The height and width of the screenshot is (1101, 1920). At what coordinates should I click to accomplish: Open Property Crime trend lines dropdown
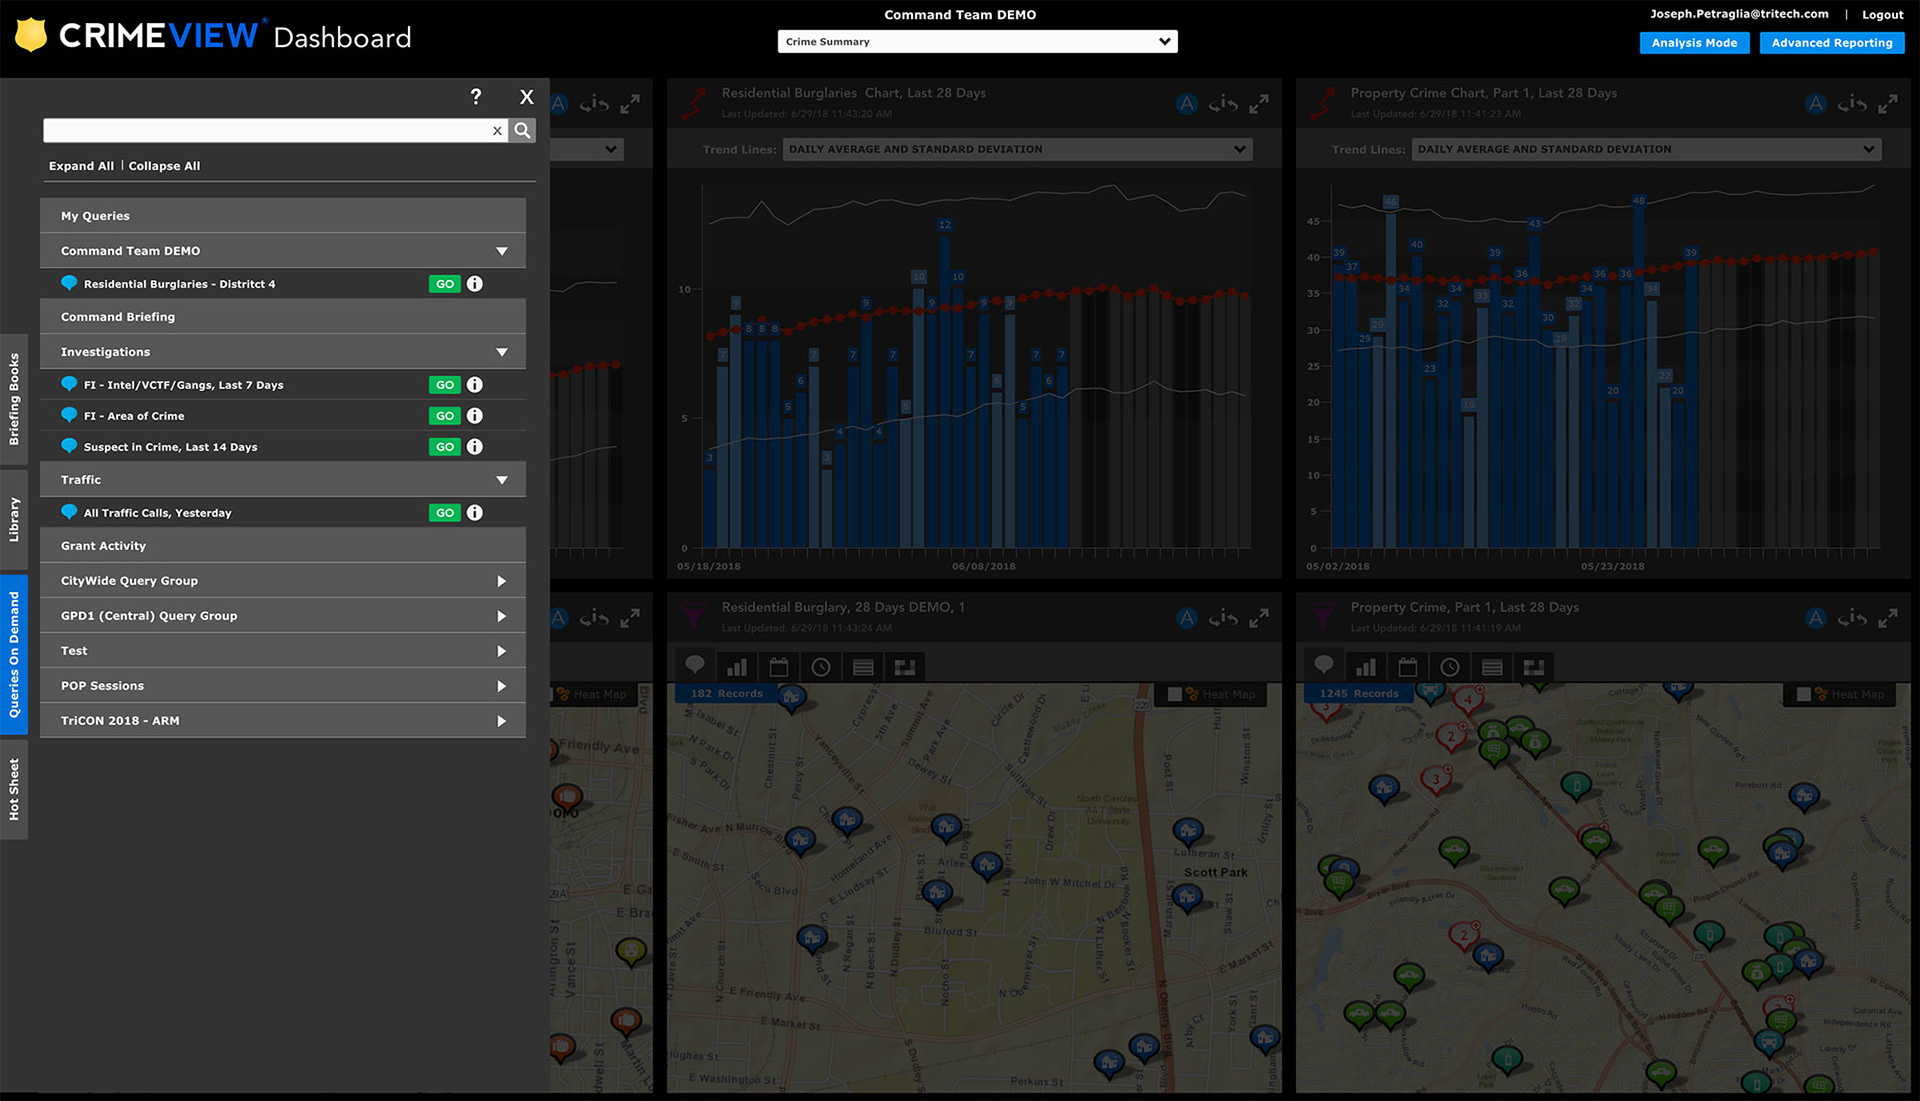pyautogui.click(x=1646, y=149)
